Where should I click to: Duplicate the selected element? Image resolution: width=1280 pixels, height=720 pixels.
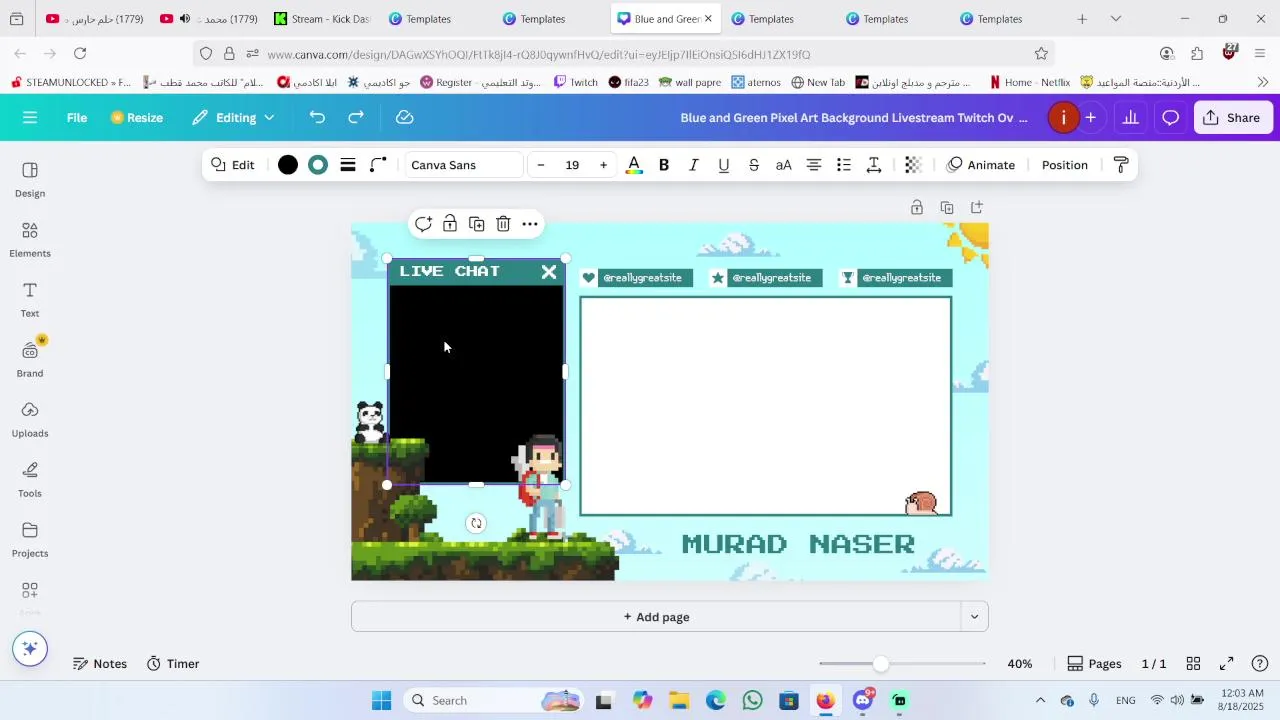click(477, 224)
